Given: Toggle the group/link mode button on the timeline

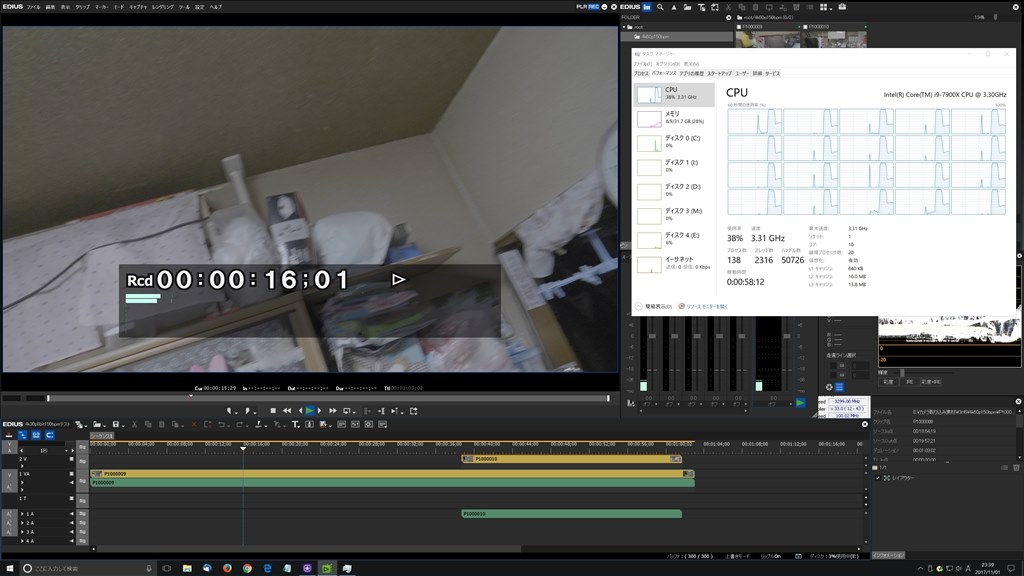Looking at the screenshot, I should pos(36,435).
